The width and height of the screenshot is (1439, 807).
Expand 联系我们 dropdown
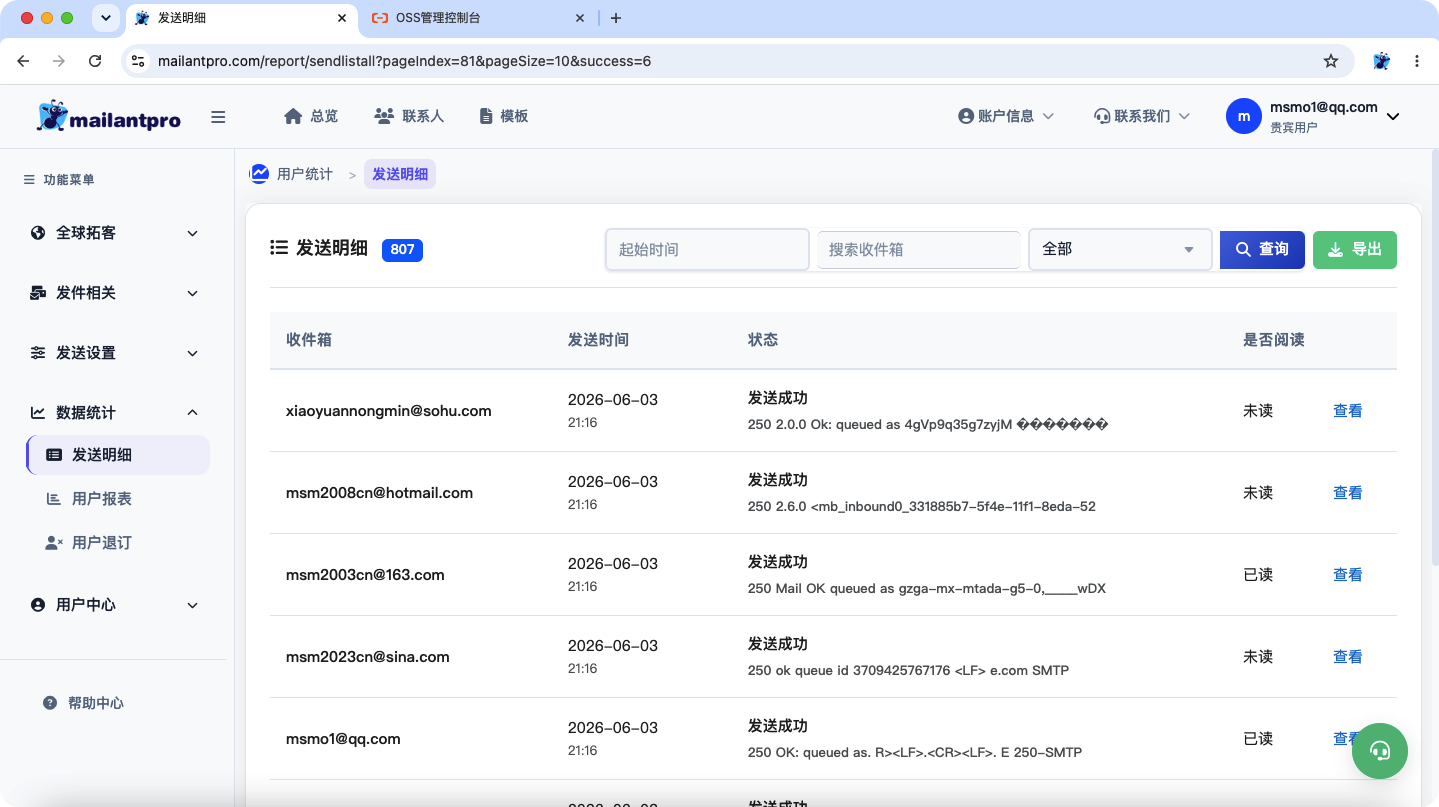pyautogui.click(x=1142, y=116)
